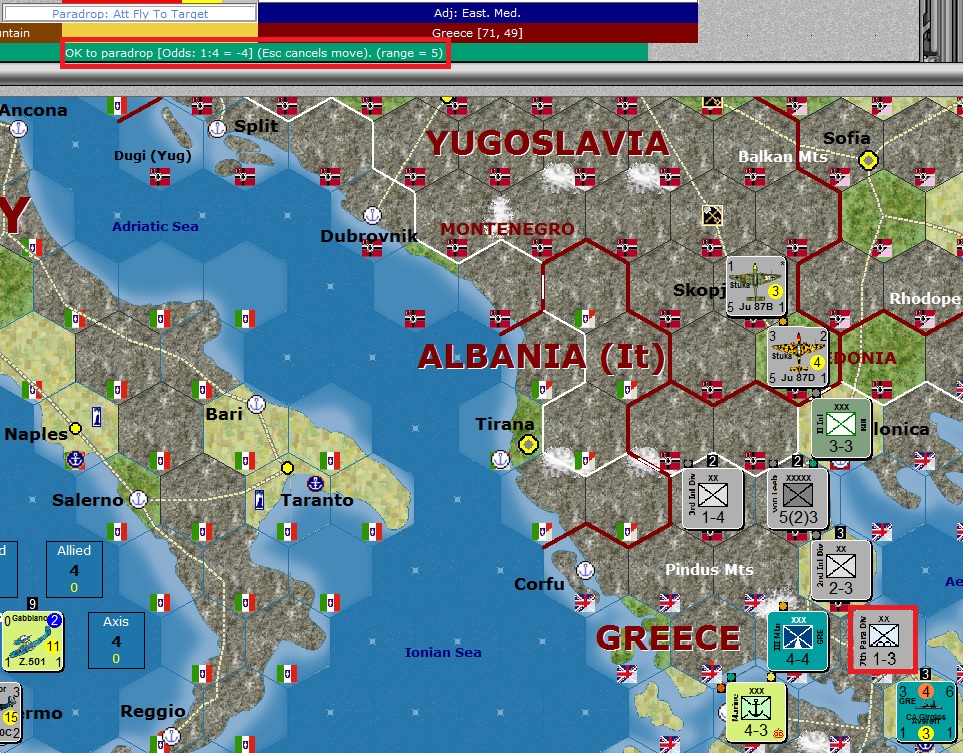Click the Reggio port anchor icon
Viewport: 963px width, 753px height.
(x=171, y=735)
